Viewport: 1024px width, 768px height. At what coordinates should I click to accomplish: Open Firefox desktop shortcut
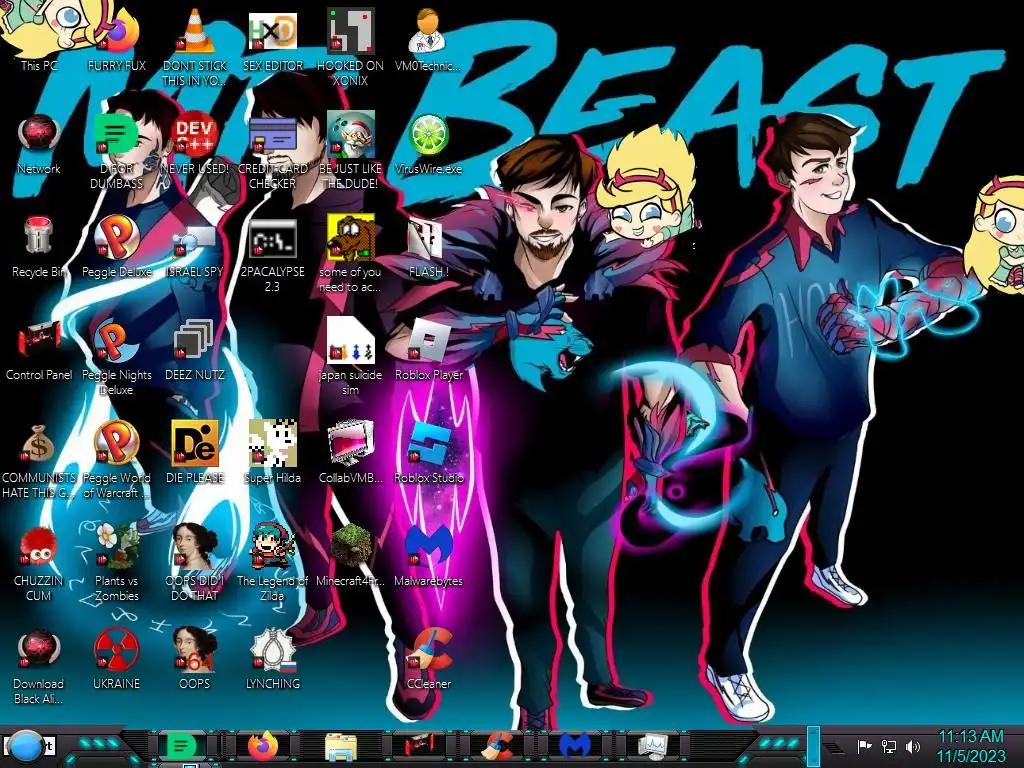pos(116,40)
